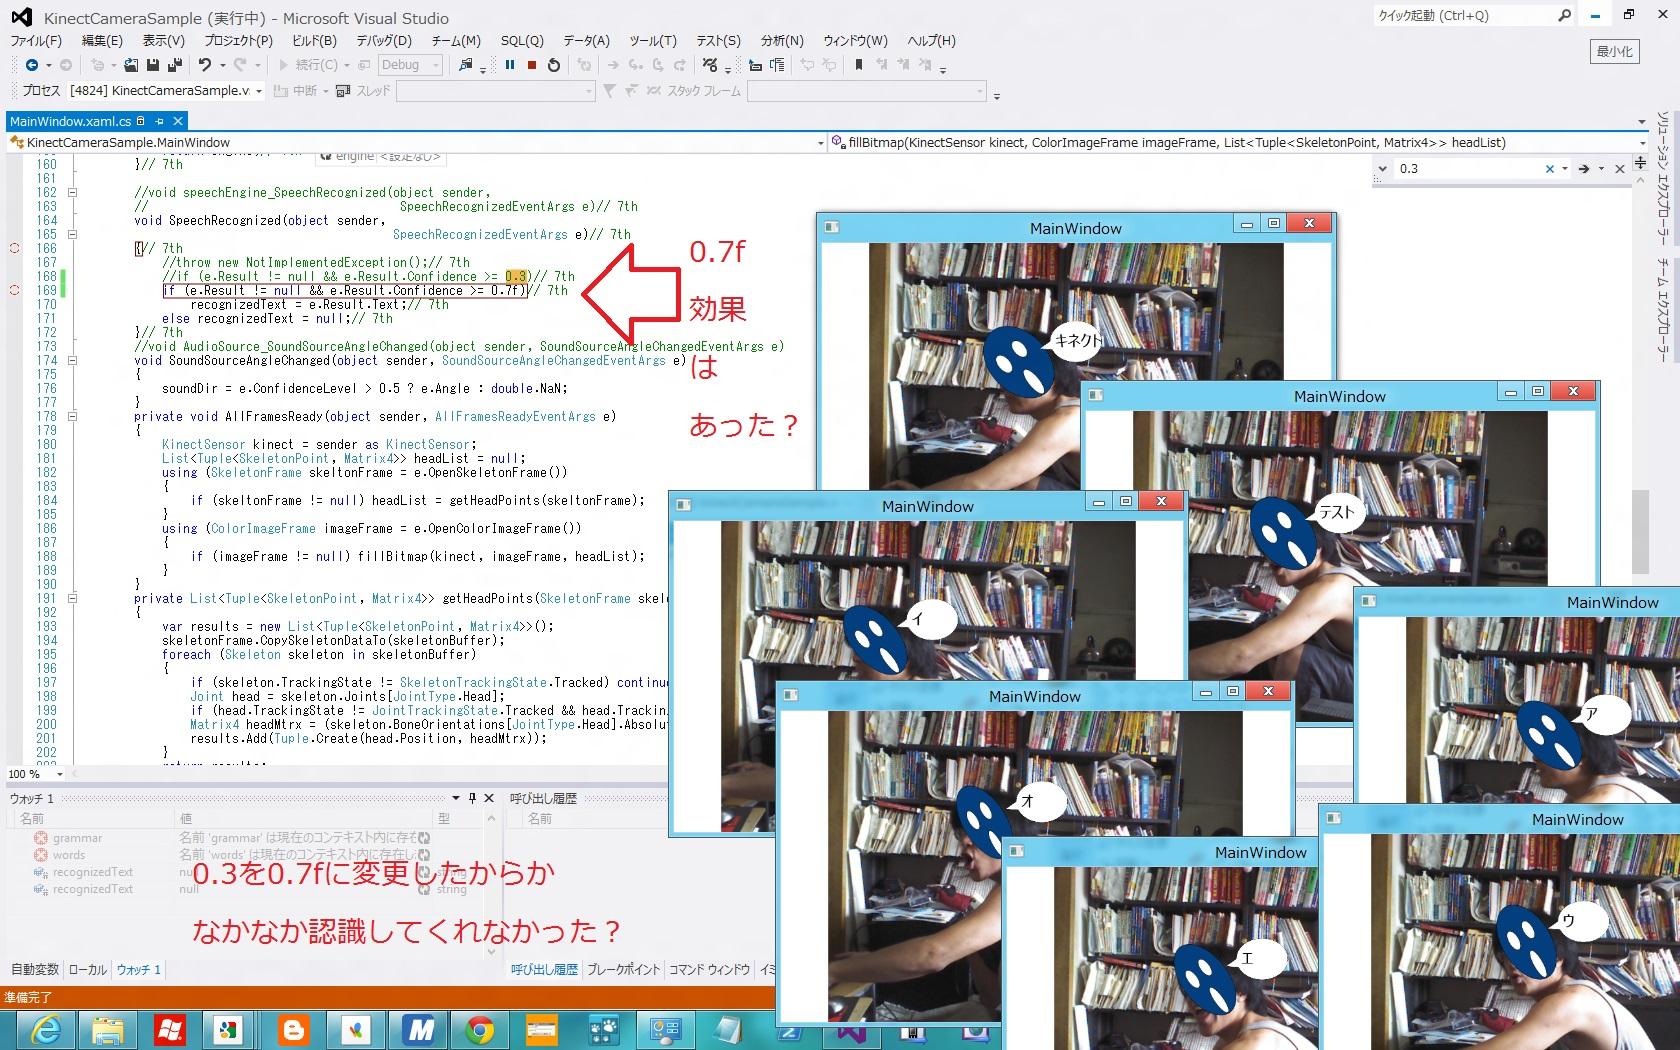Image resolution: width=1680 pixels, height=1050 pixels.
Task: Open the Blogger icon on the taskbar
Action: tap(293, 1029)
